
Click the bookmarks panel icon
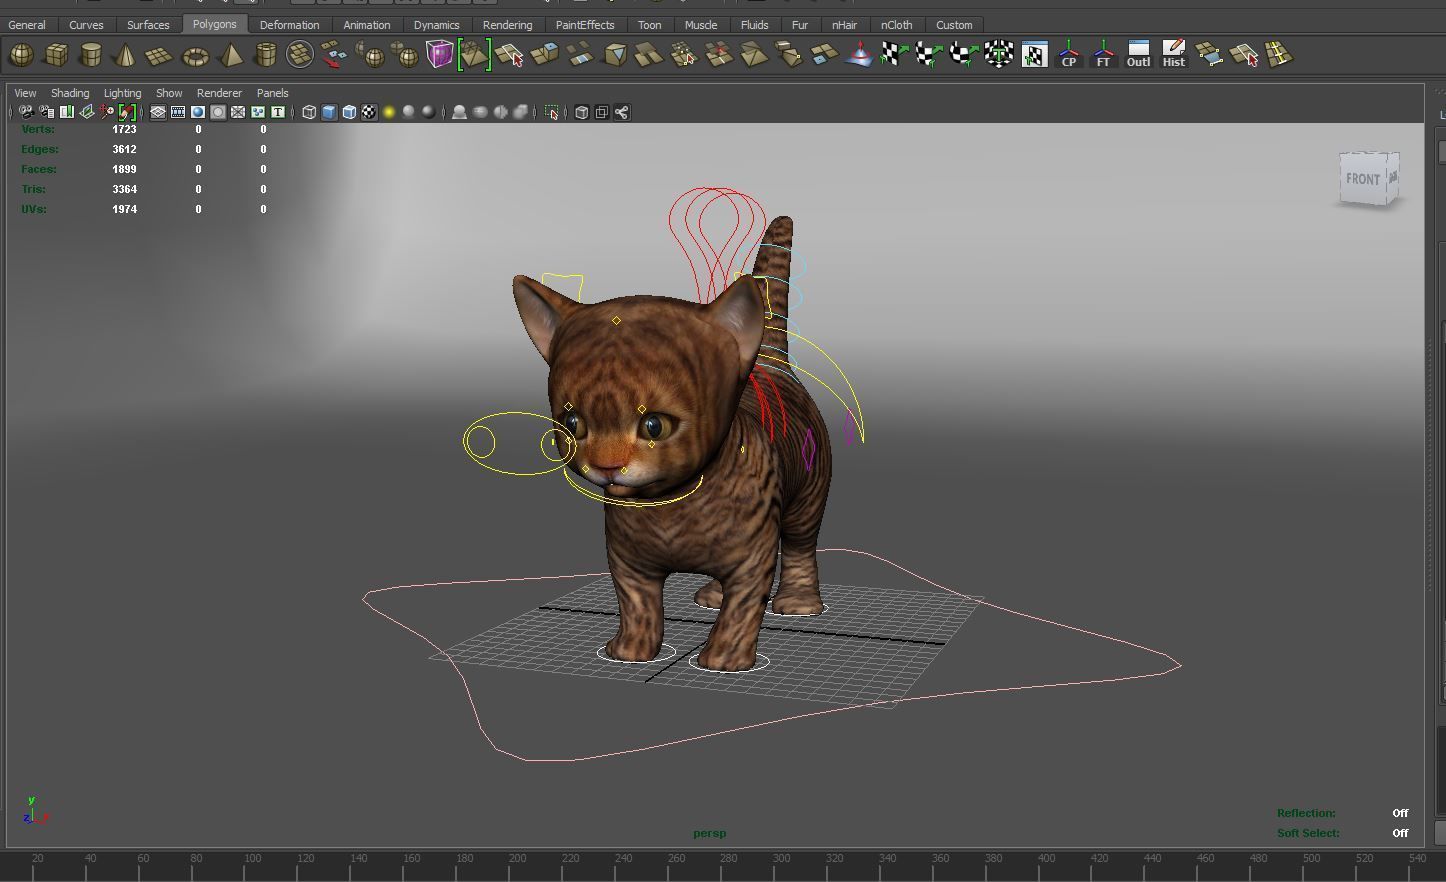(66, 112)
